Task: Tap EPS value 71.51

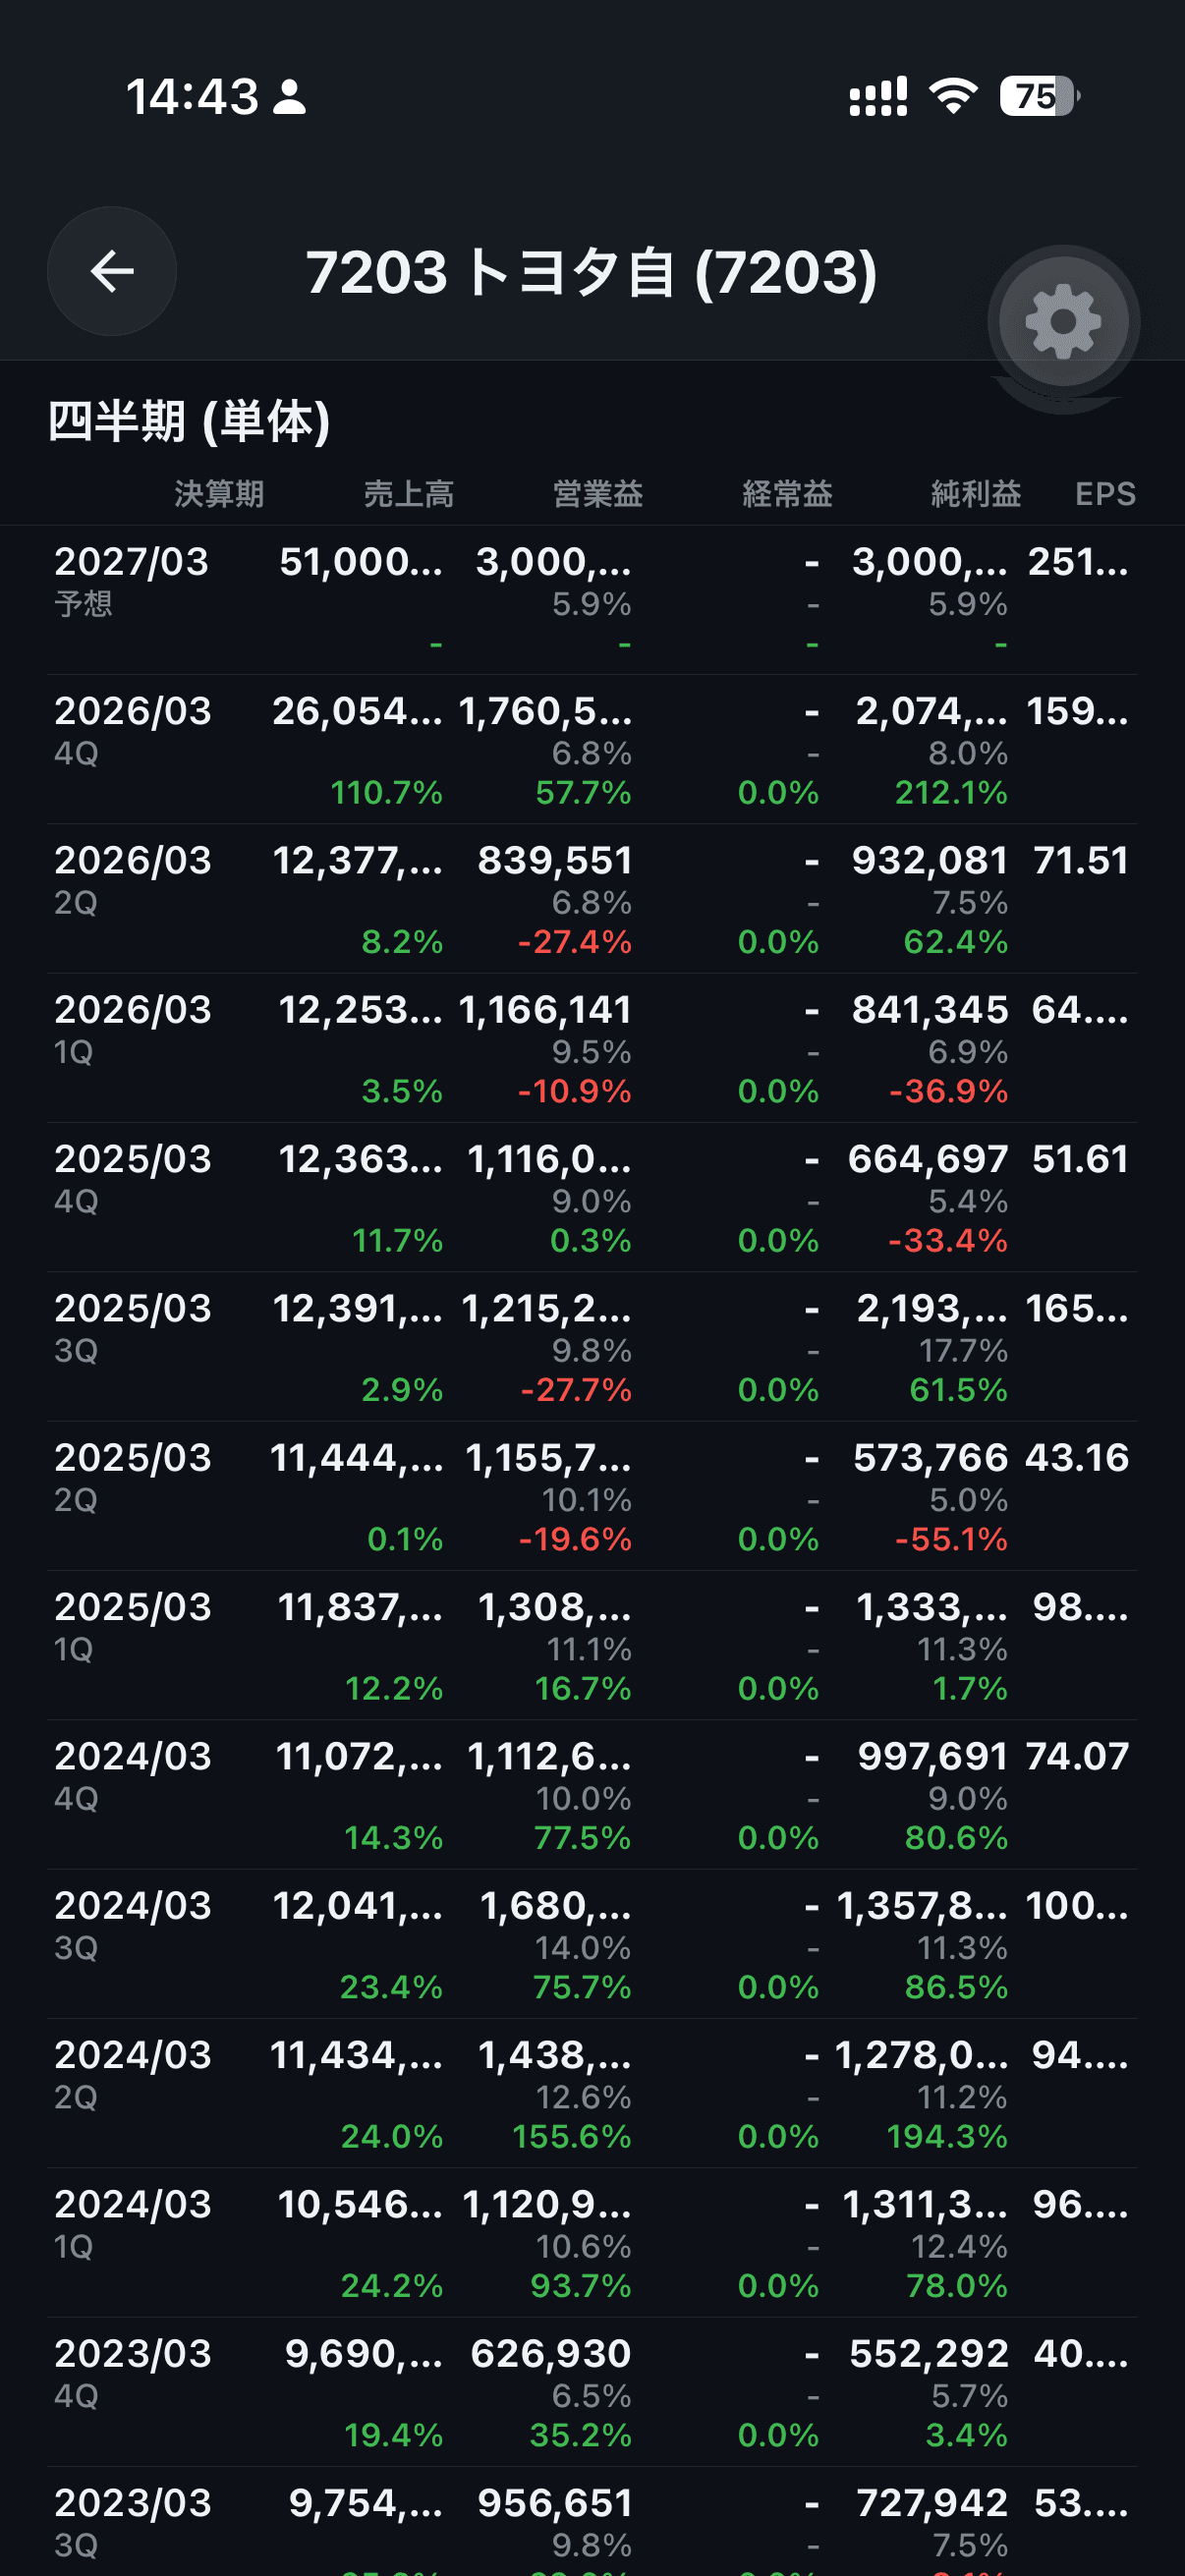Action: (1081, 860)
